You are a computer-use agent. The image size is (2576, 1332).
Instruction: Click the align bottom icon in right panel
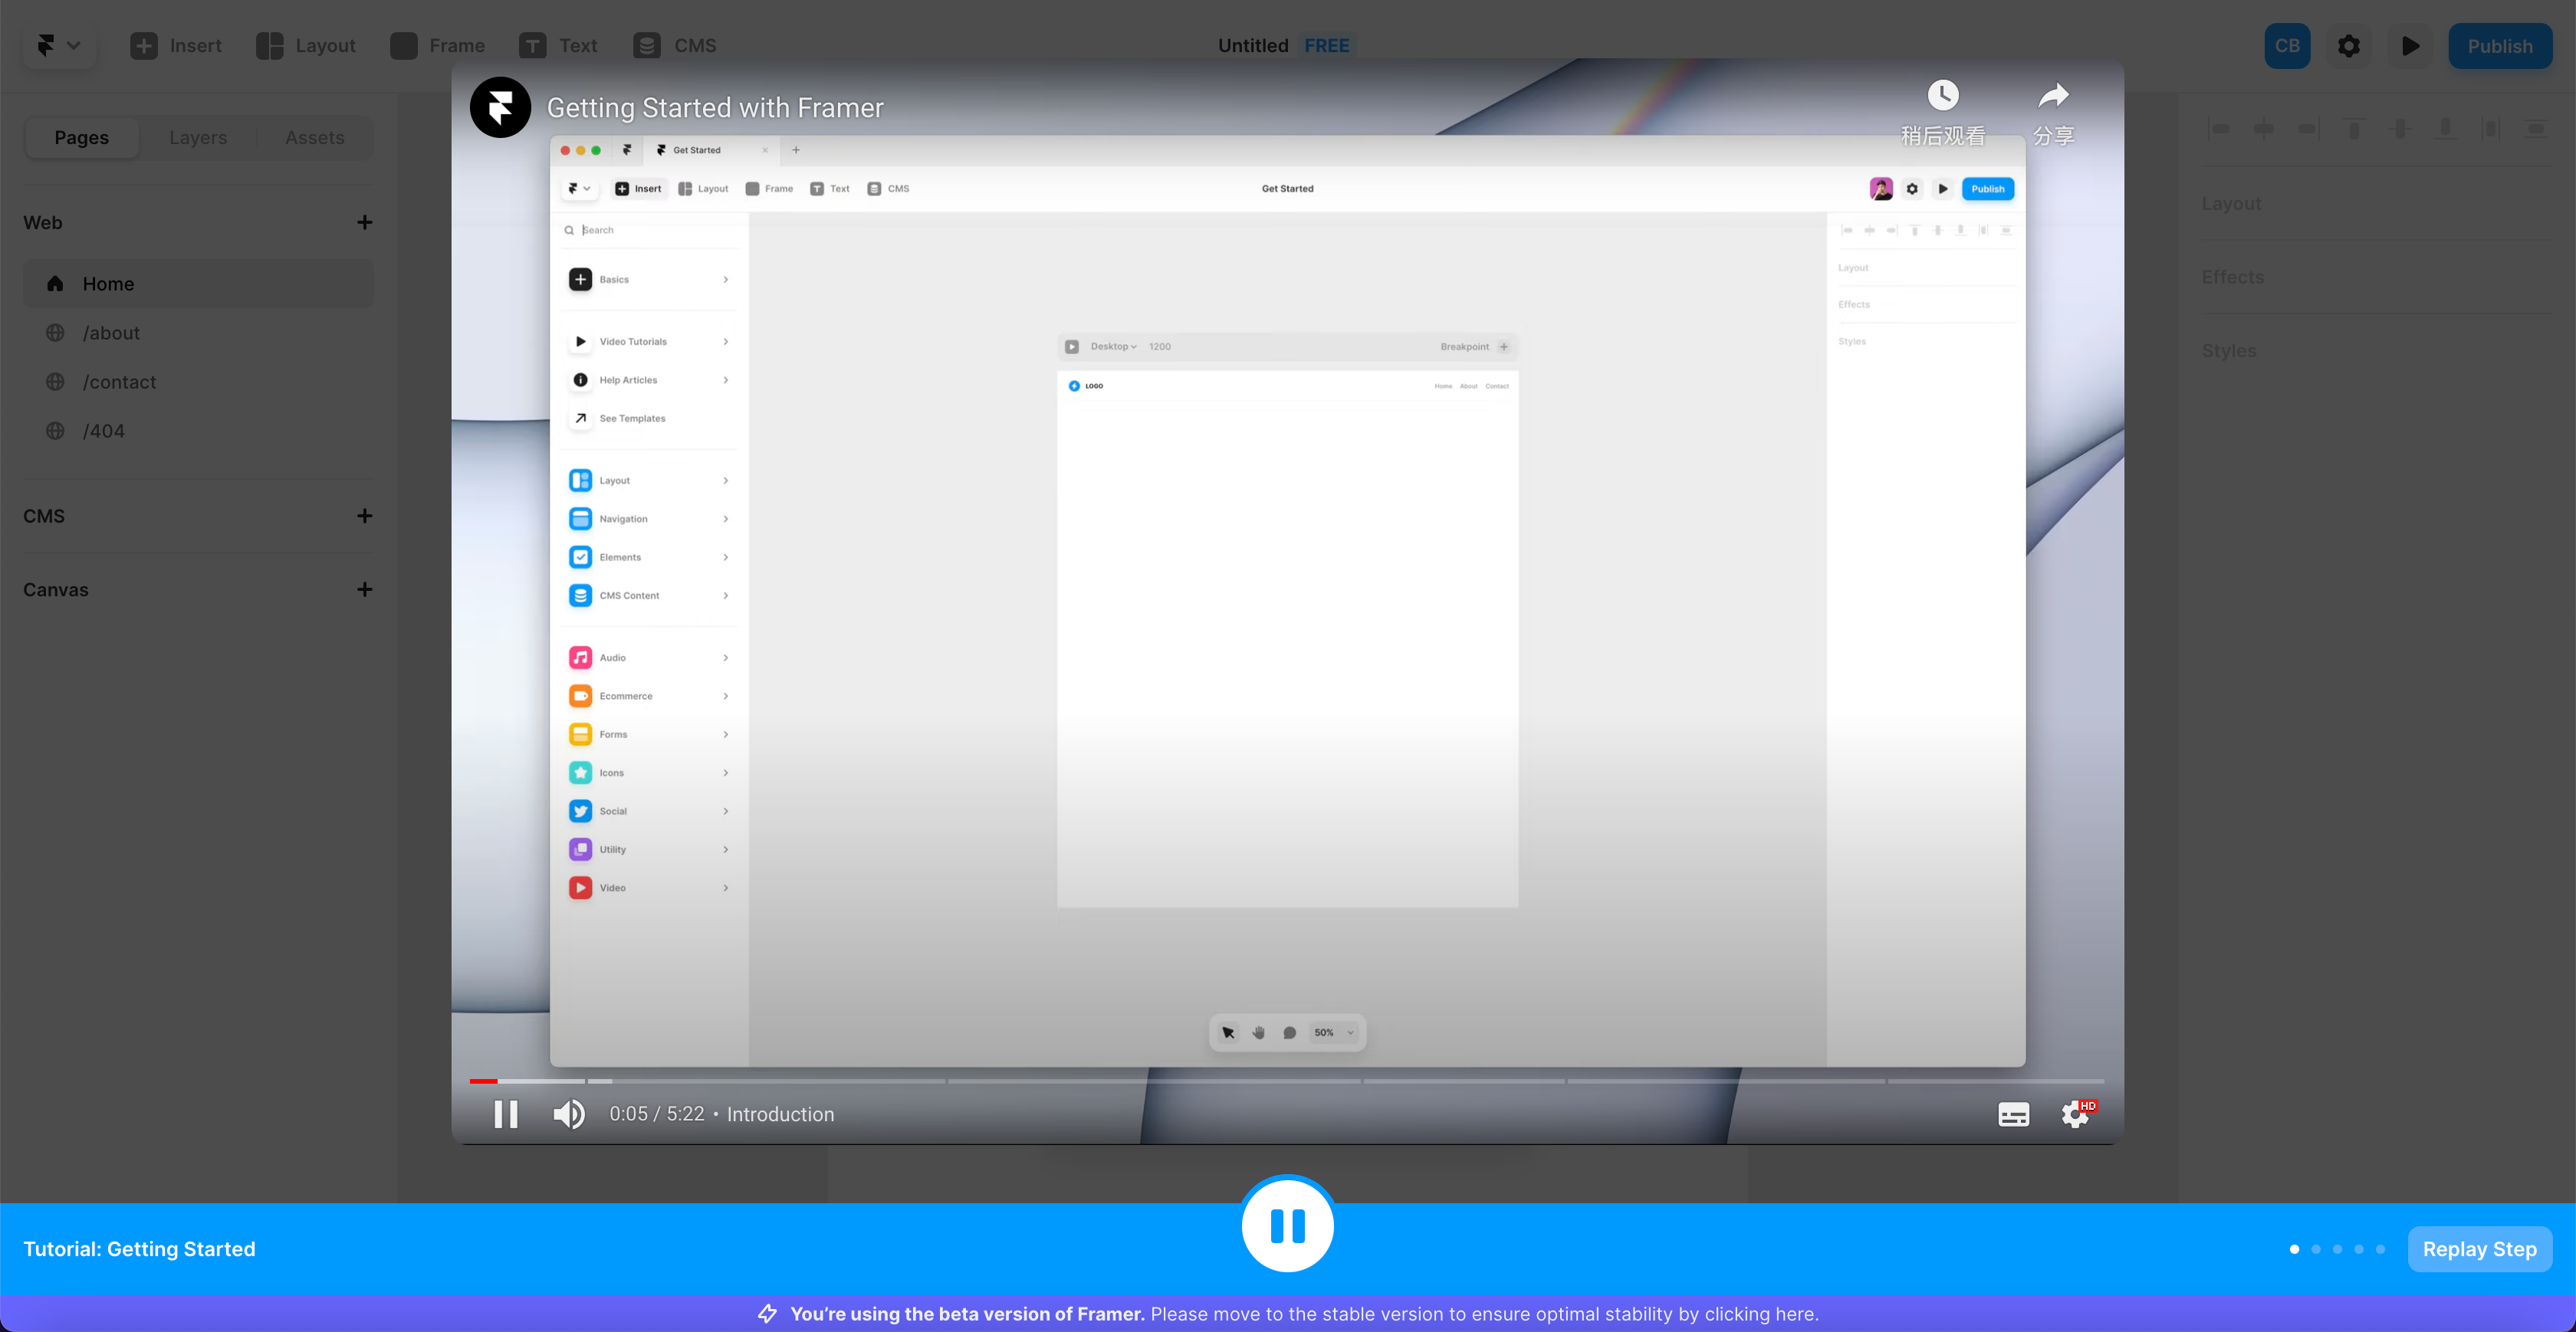[x=2445, y=128]
